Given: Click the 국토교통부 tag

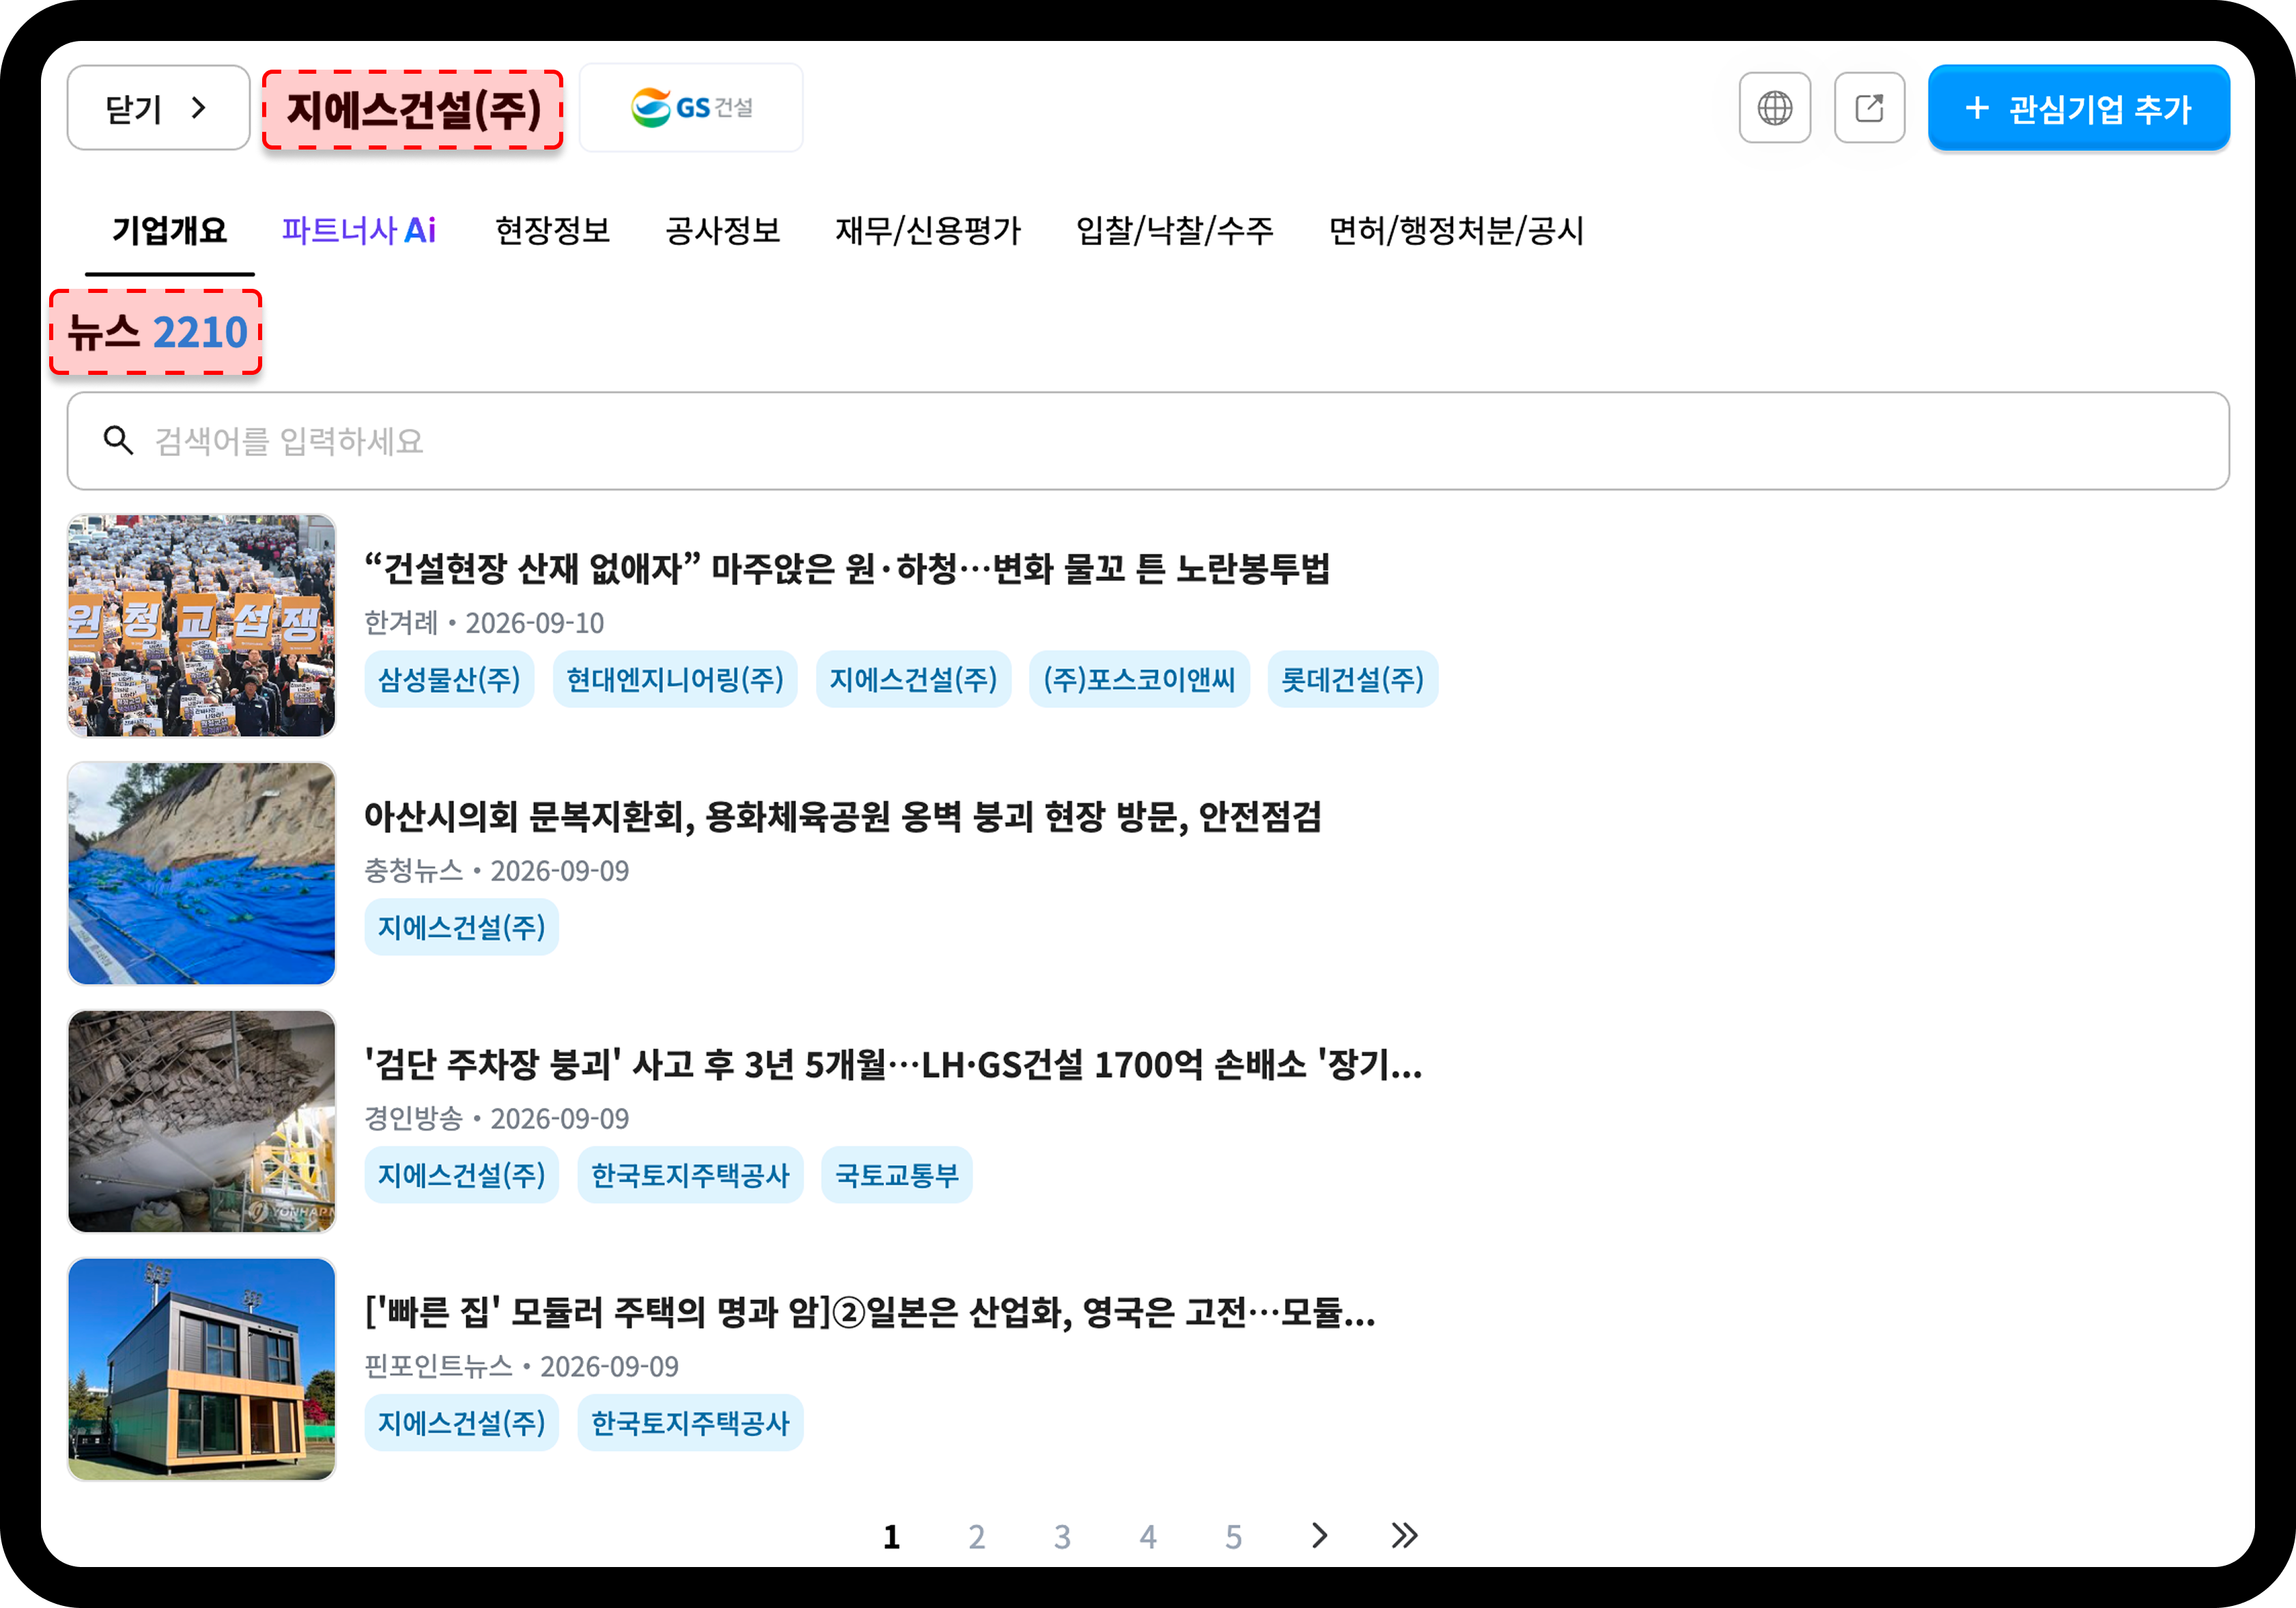Looking at the screenshot, I should click(897, 1175).
